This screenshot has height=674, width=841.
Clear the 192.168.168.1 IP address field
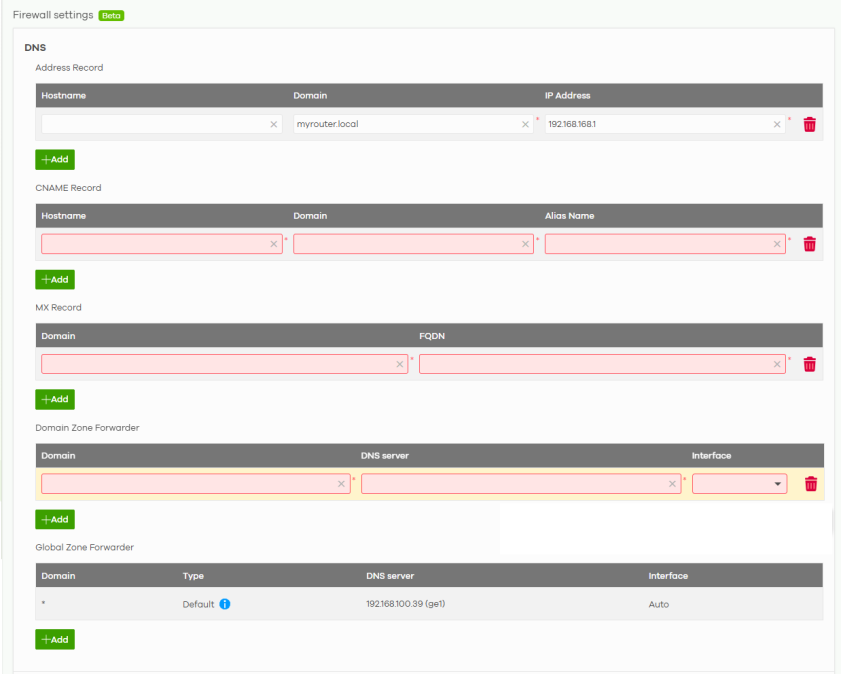pos(777,125)
